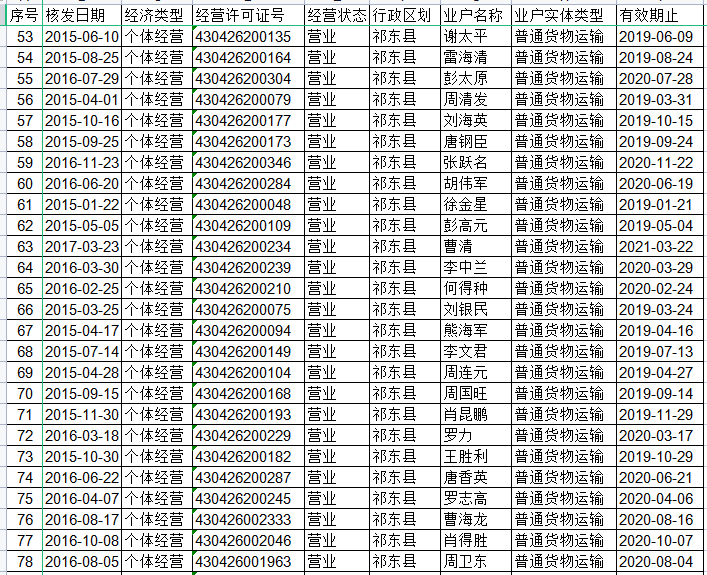Select the 核发日期 header cell

[81, 15]
